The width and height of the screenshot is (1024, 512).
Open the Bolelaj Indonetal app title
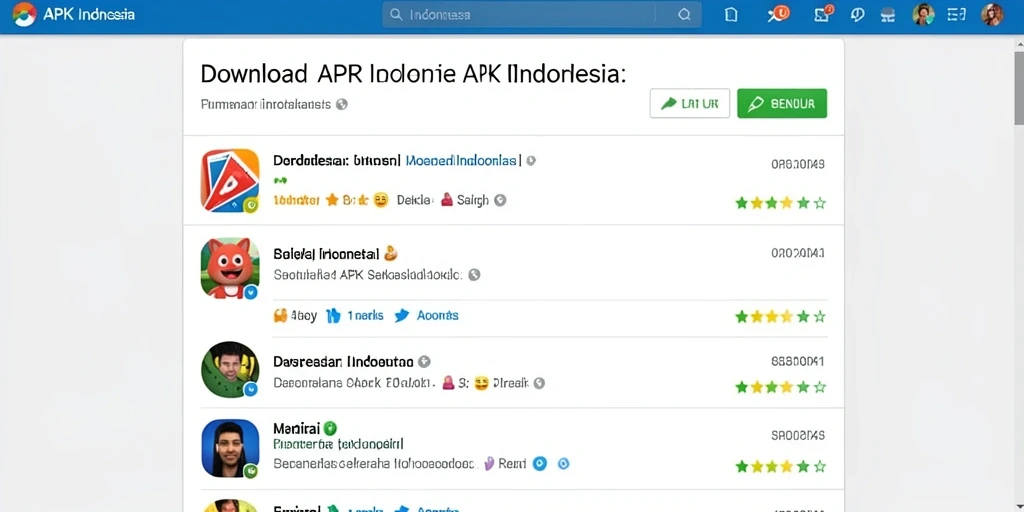coord(327,253)
